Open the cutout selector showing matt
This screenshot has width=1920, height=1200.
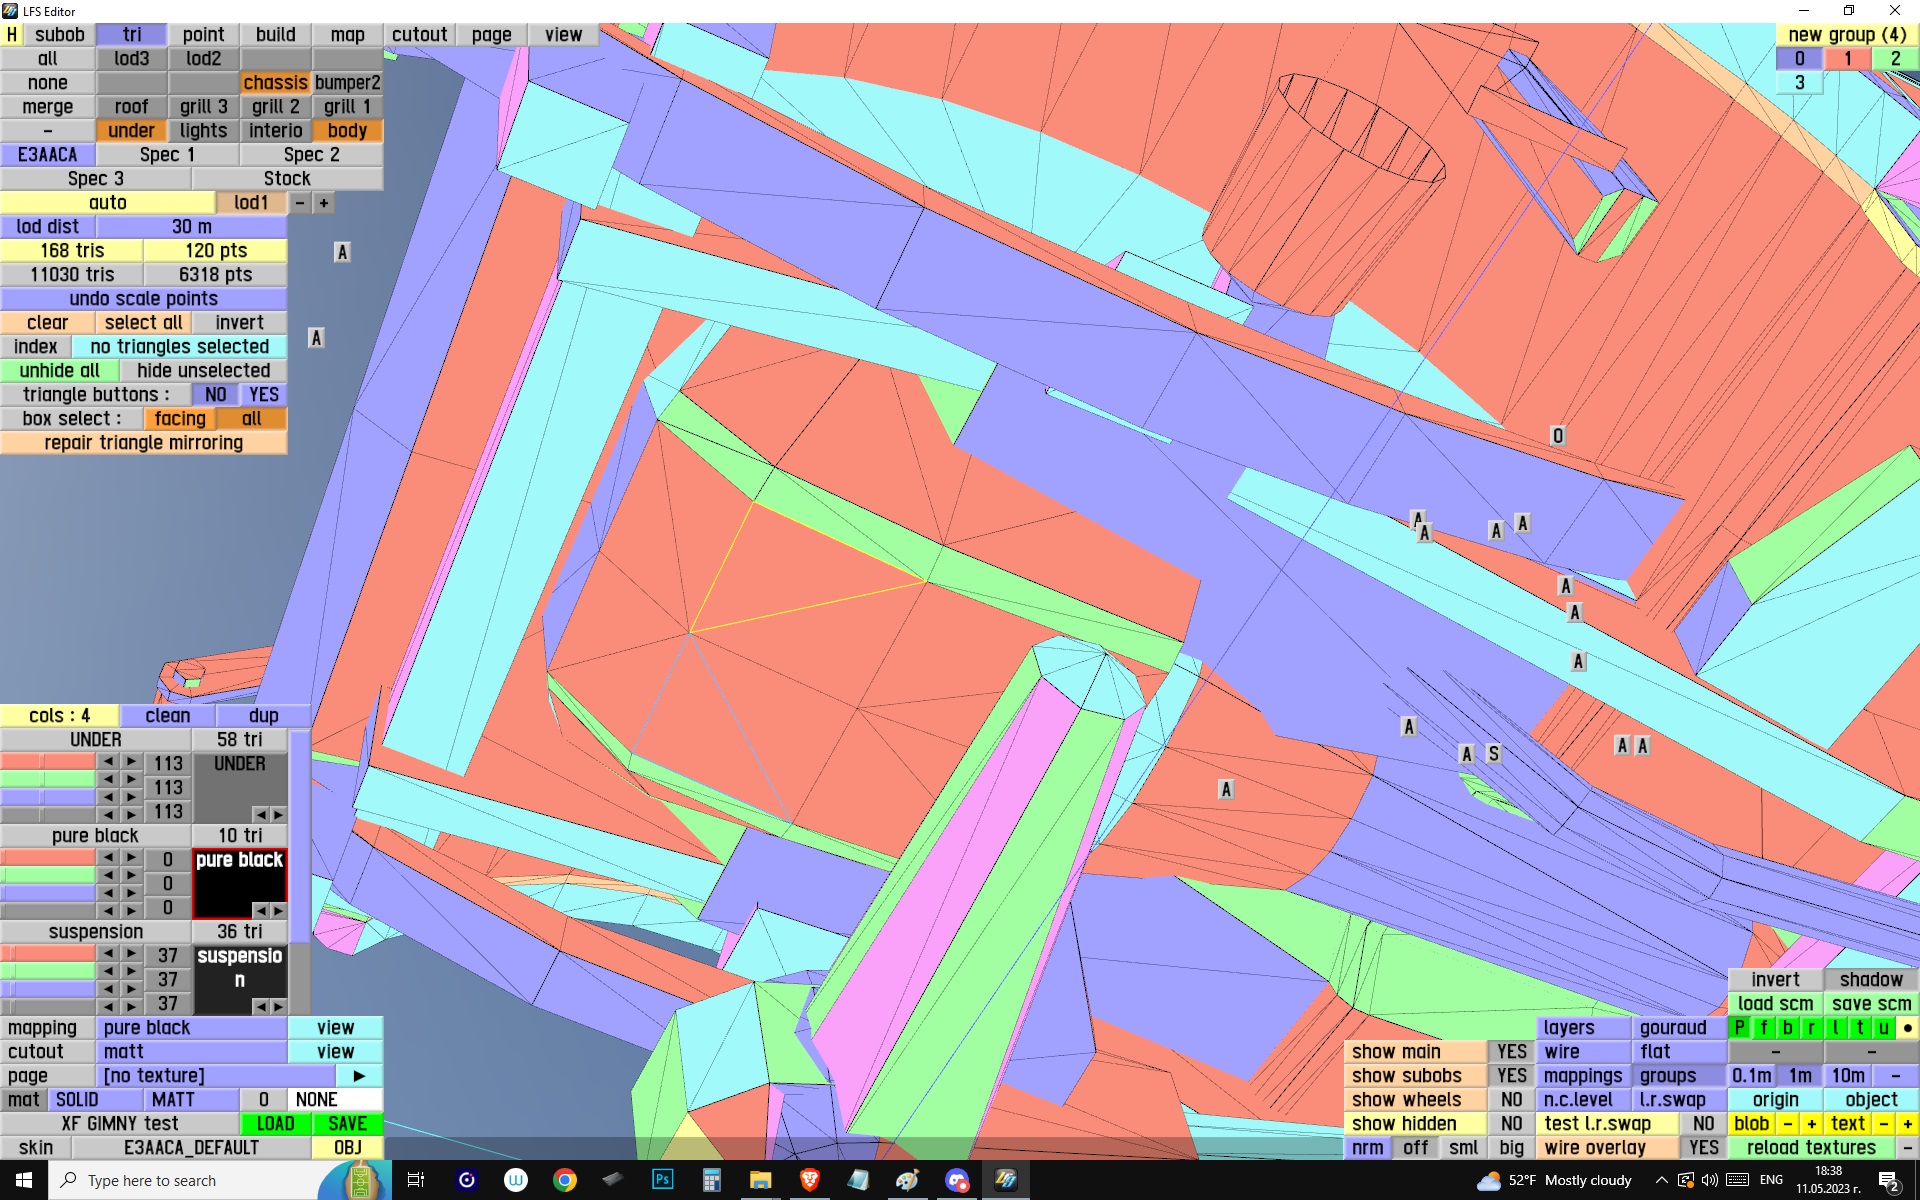point(191,1051)
